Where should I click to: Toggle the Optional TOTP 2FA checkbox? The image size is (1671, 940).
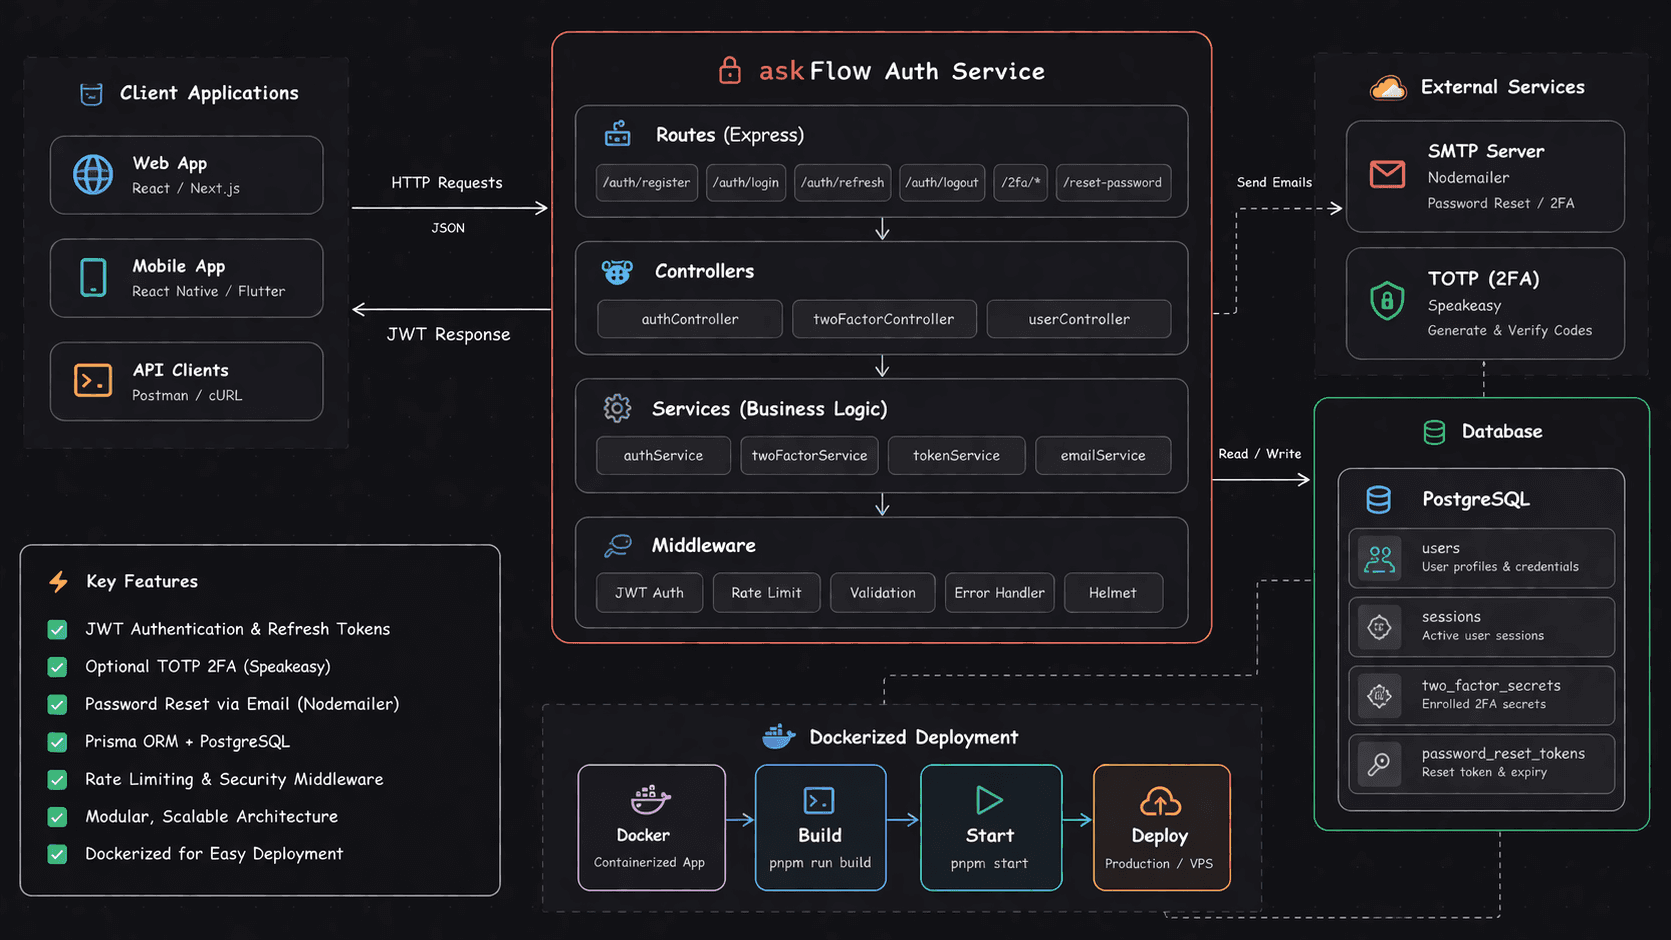[57, 667]
